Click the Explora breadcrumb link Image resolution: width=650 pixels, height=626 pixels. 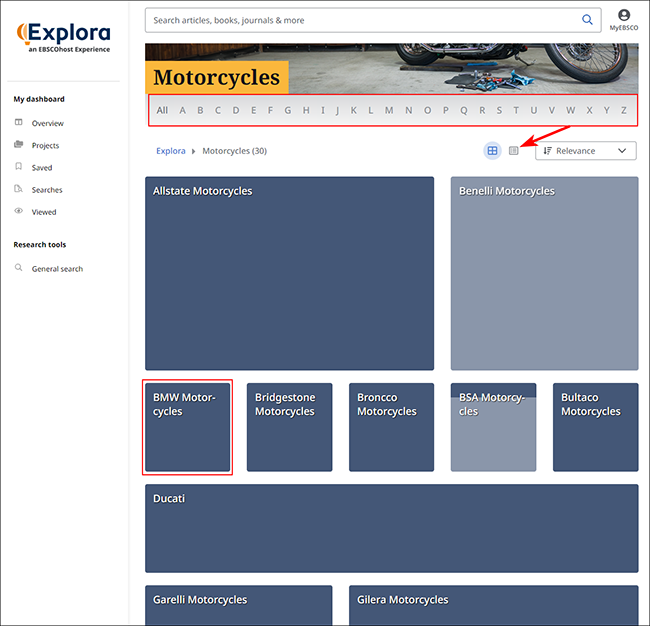tap(170, 151)
